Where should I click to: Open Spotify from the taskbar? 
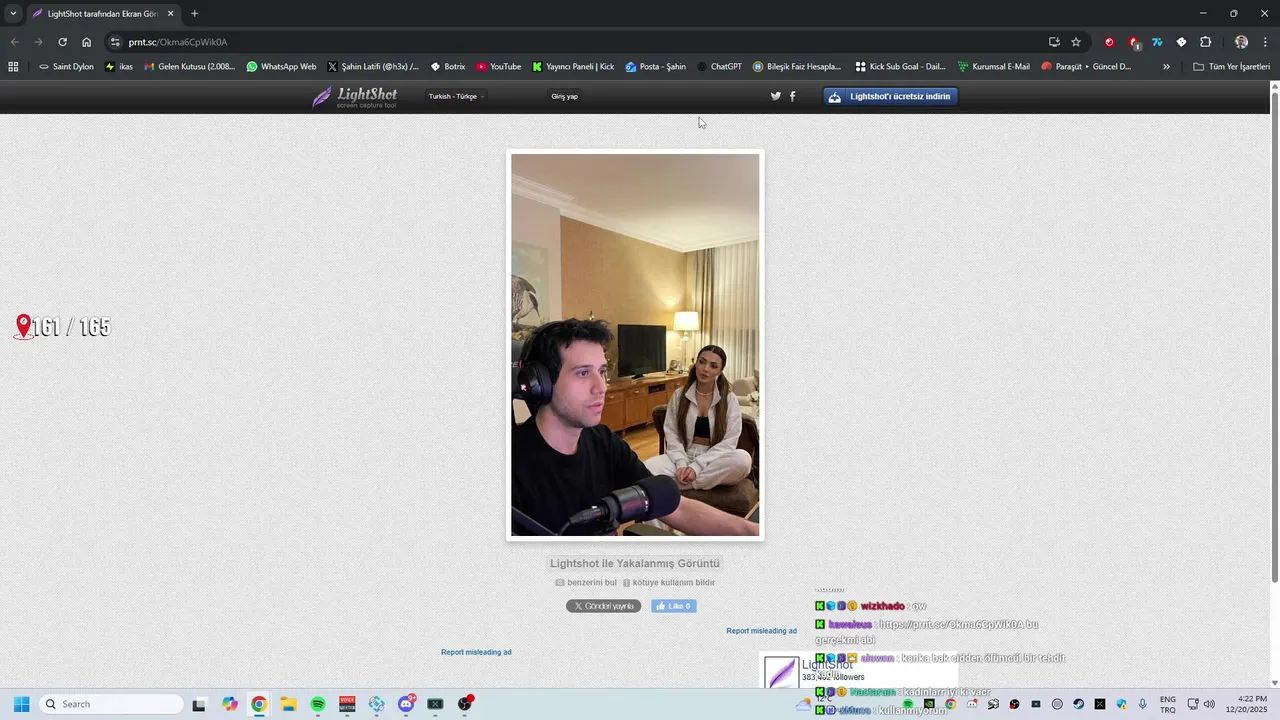click(318, 704)
